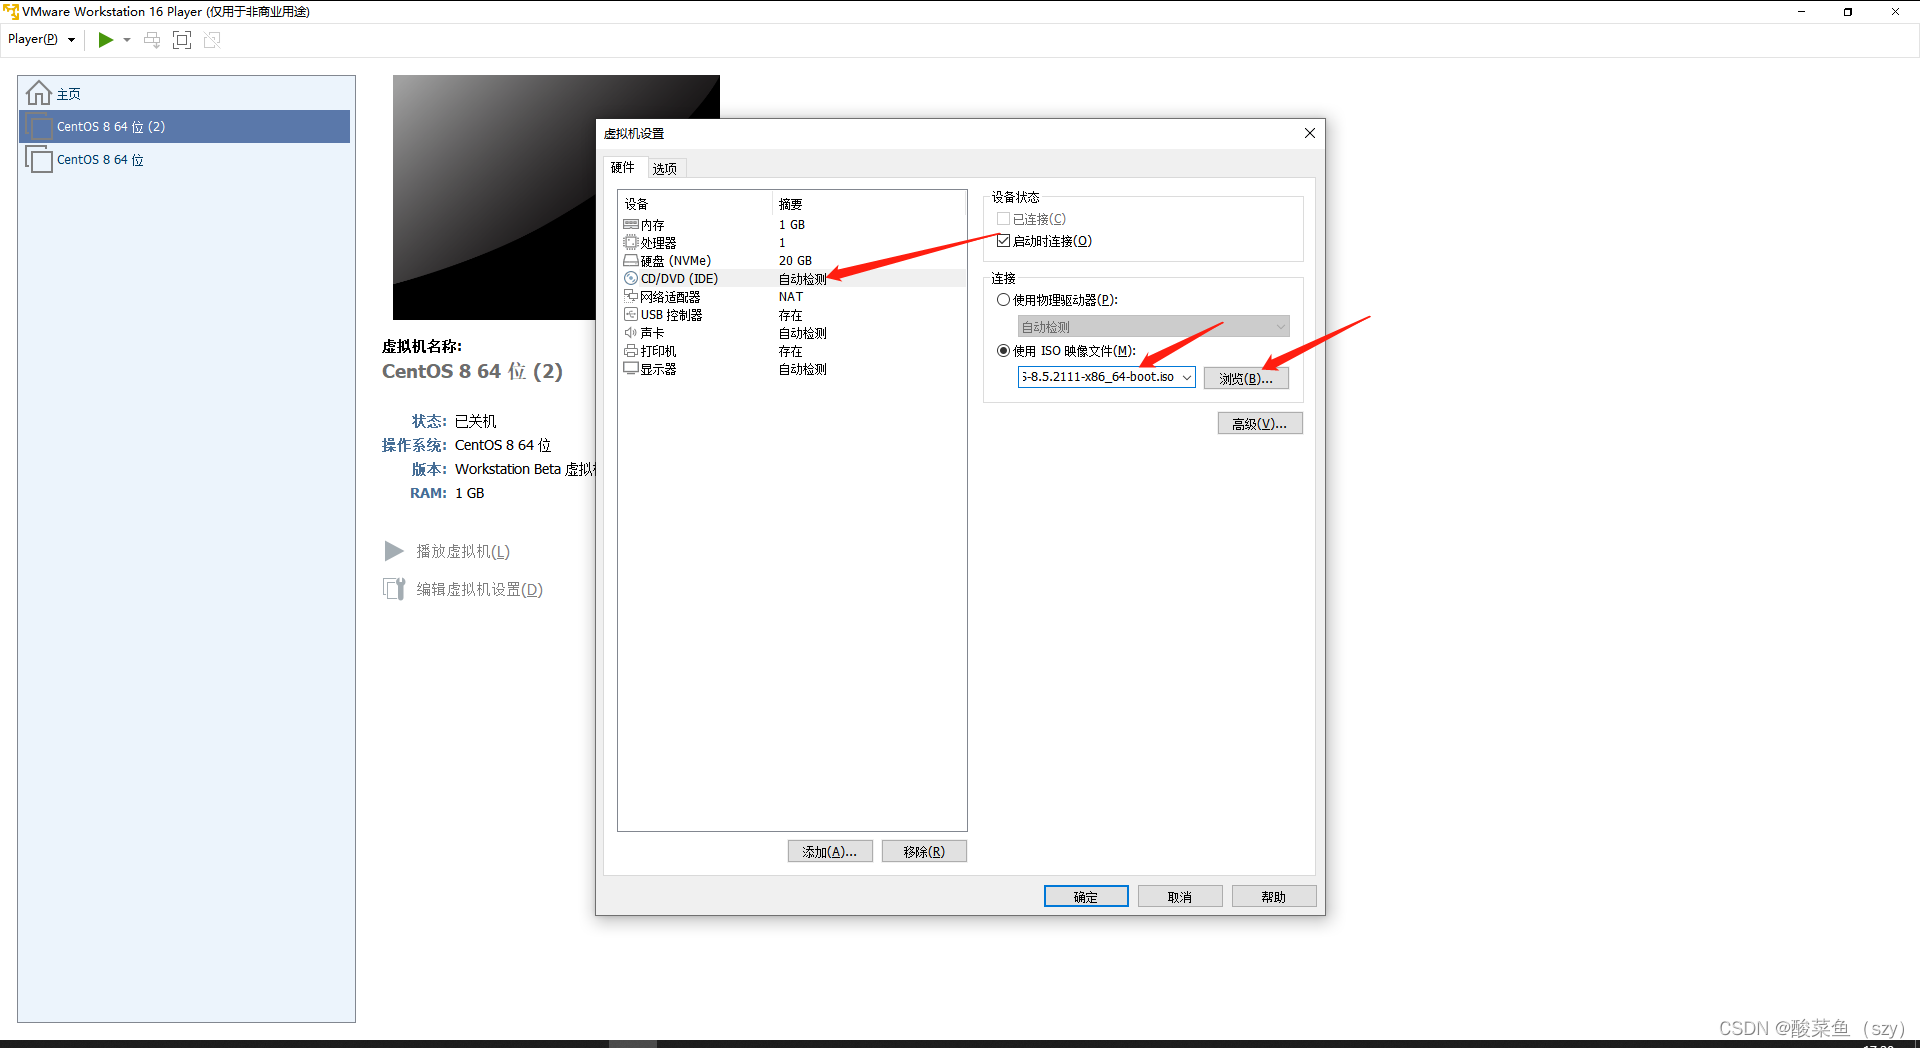Select 使用 ISO 映像文件(M) radio button

tap(1003, 351)
